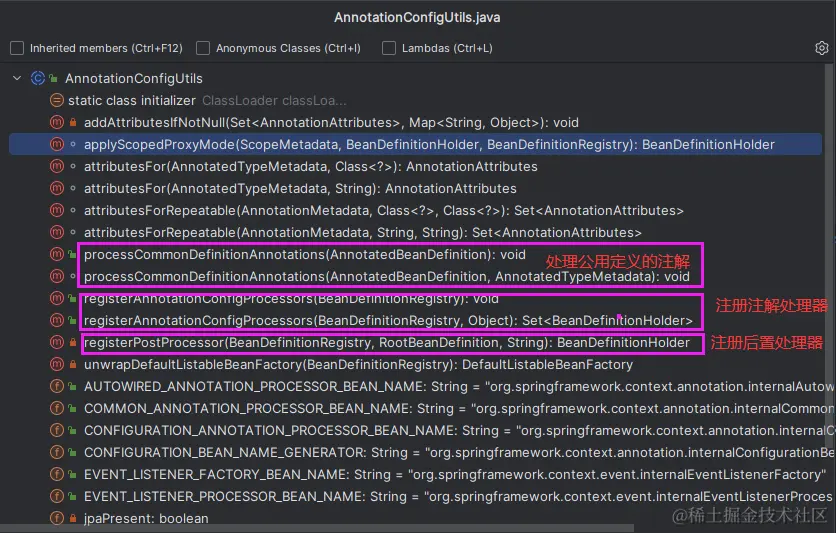Select addAttributesIfNotNull method row

tap(415, 122)
